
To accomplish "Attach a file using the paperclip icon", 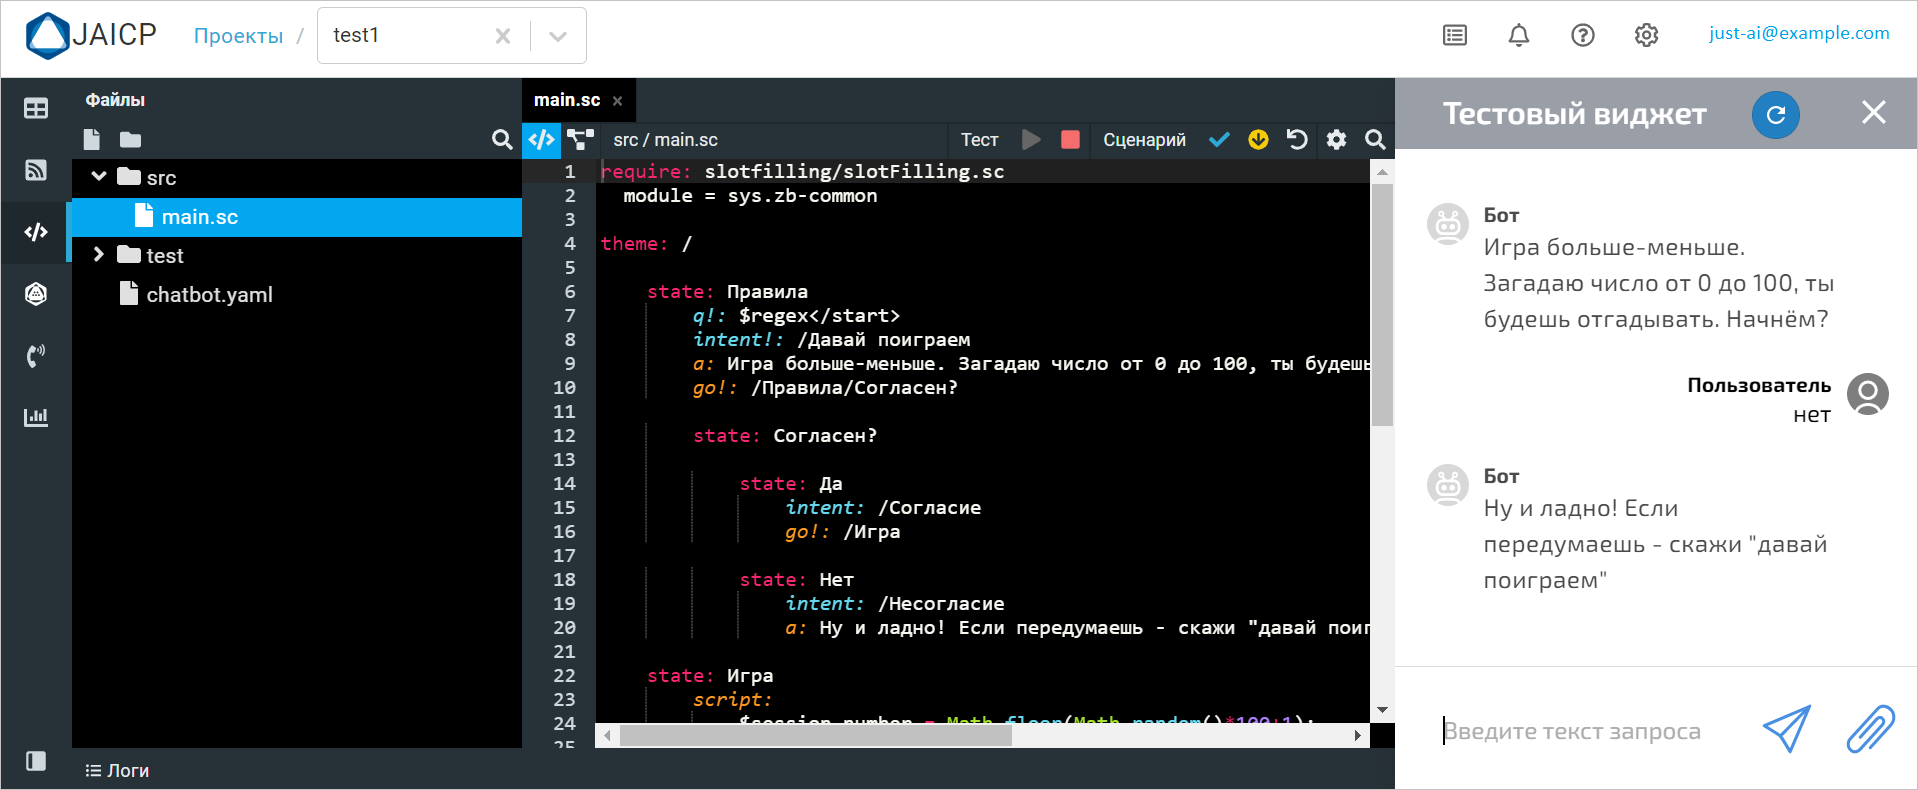I will click(1869, 729).
